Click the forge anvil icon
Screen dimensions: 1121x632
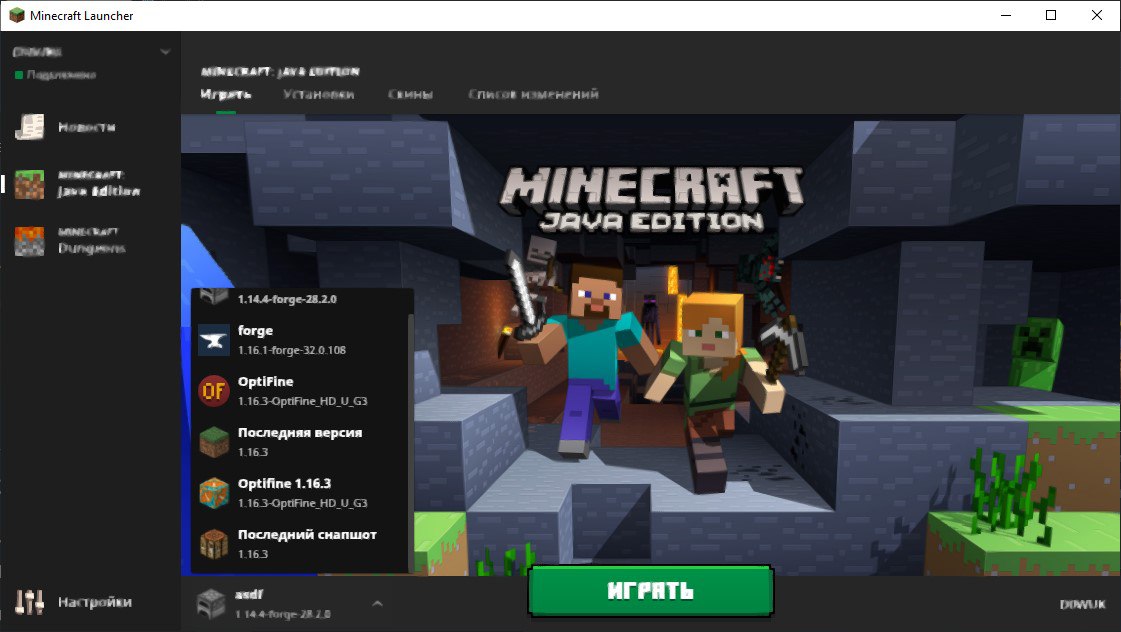tap(214, 340)
